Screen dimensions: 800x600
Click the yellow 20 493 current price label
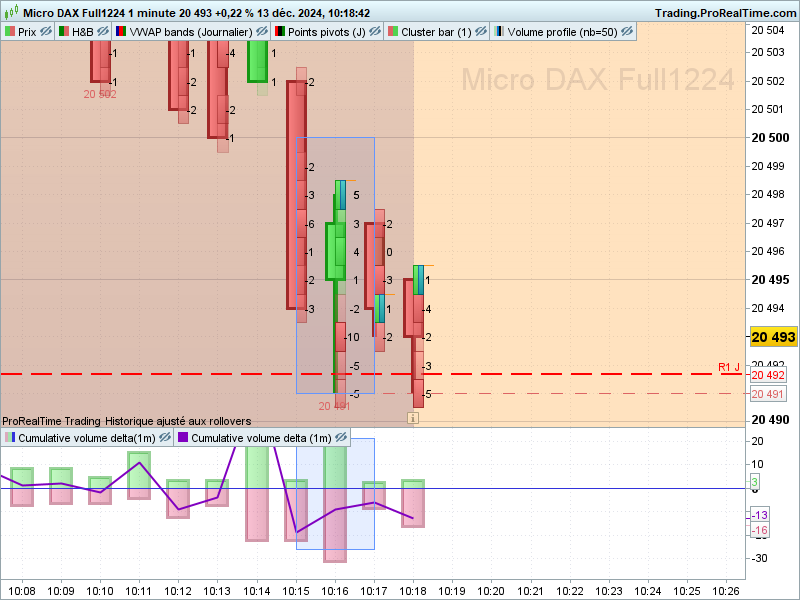[773, 337]
